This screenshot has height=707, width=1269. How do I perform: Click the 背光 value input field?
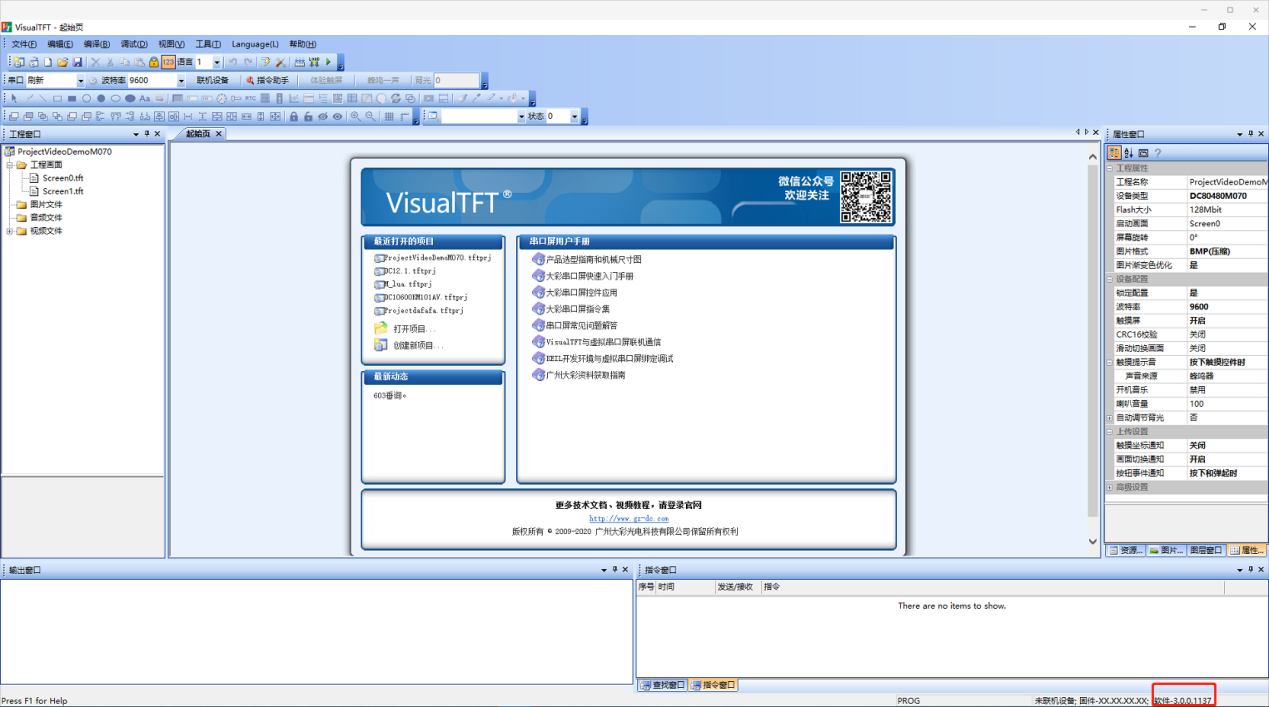[x=456, y=80]
